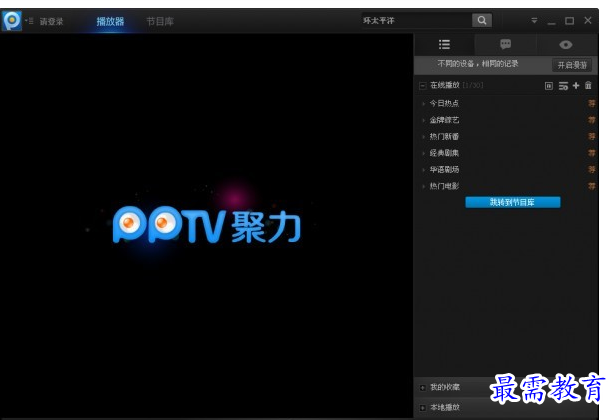Click 荐 badge on 今日热点 row
This screenshot has width=614, height=420.
pos(591,103)
